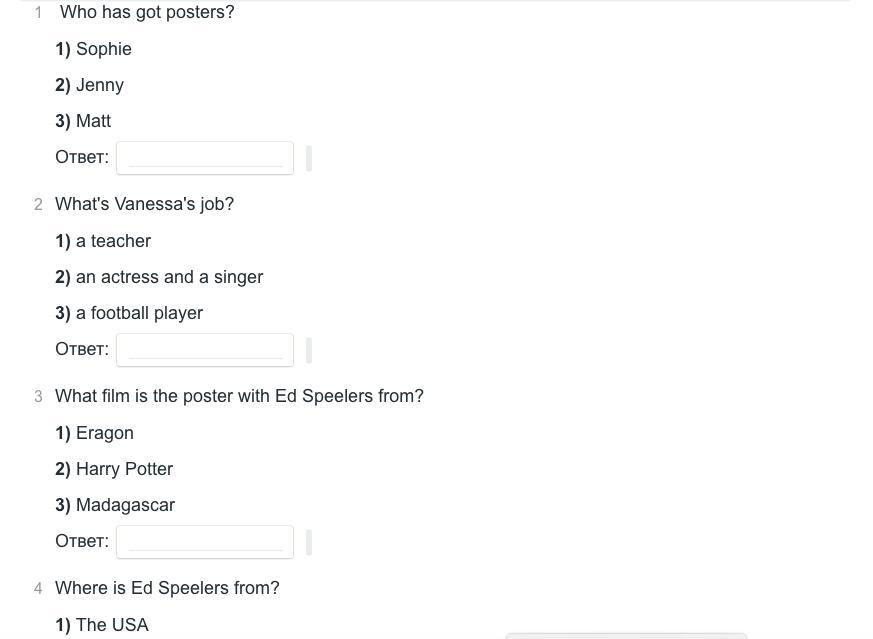Pick the 'Madagascar' option
The height and width of the screenshot is (639, 873).
tap(125, 505)
